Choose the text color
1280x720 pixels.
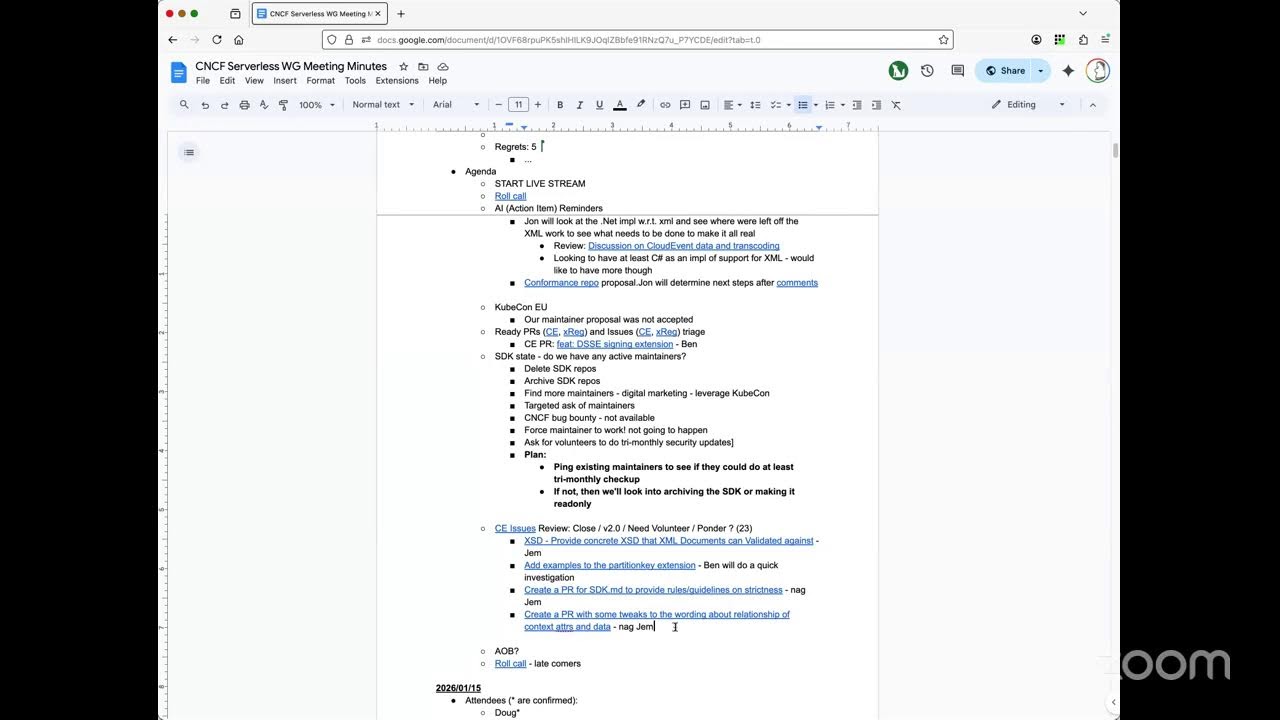[620, 104]
